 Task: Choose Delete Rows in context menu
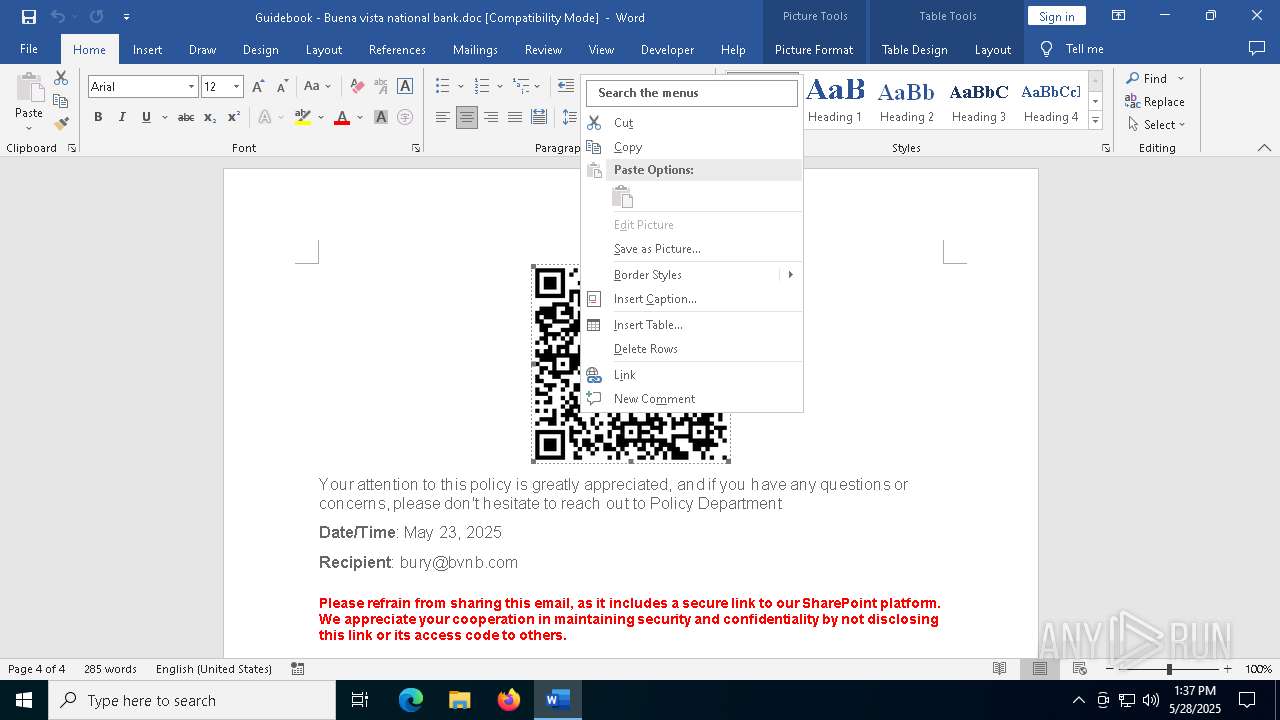(692, 349)
